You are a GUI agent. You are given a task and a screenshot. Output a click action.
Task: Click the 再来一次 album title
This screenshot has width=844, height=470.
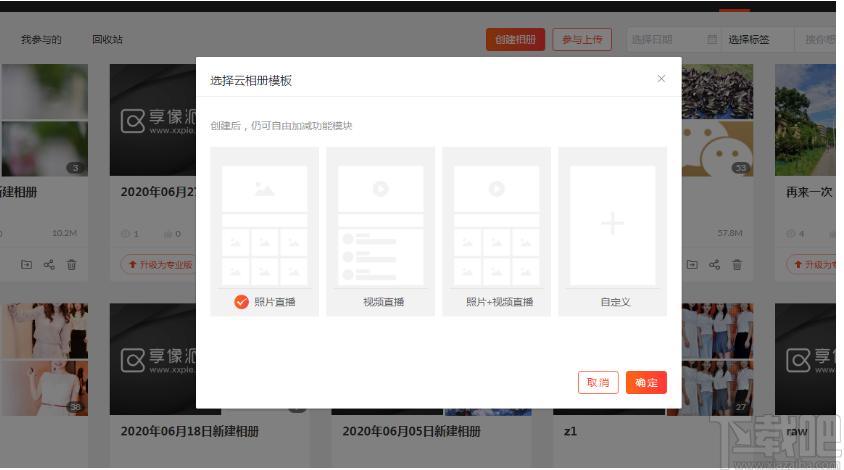[x=809, y=192]
